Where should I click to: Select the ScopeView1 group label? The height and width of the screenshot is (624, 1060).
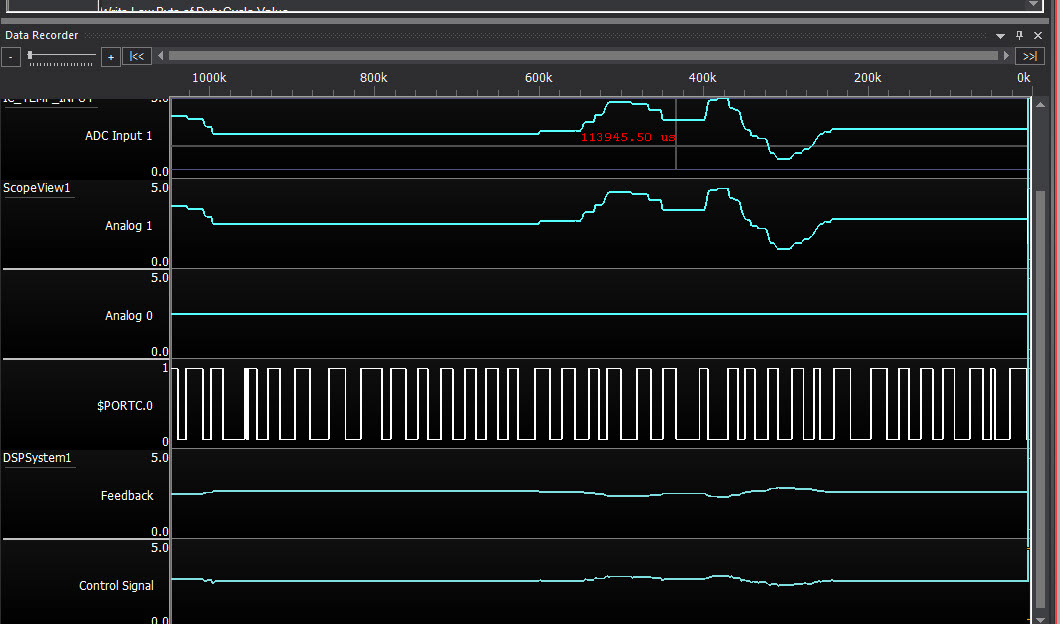(x=37, y=188)
